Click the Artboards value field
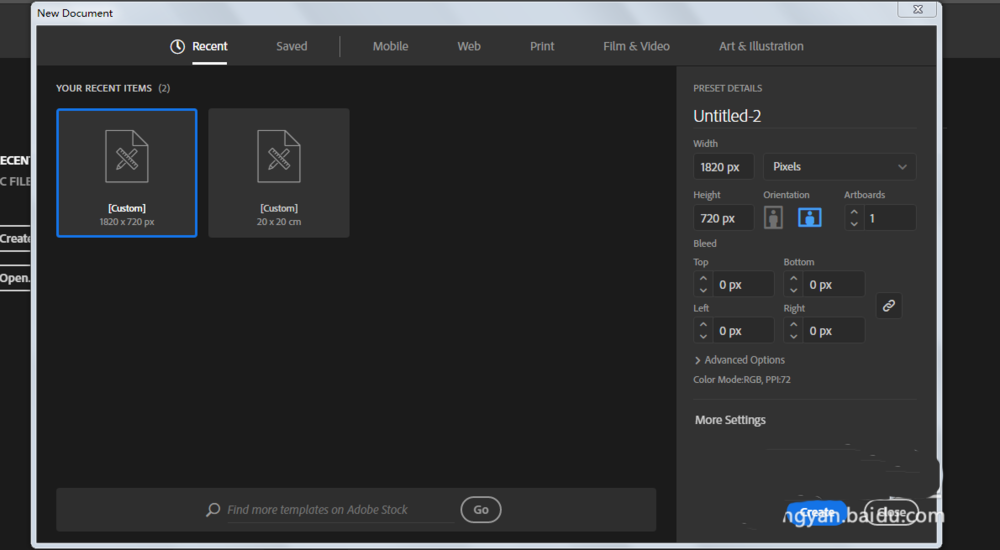 pyautogui.click(x=890, y=218)
